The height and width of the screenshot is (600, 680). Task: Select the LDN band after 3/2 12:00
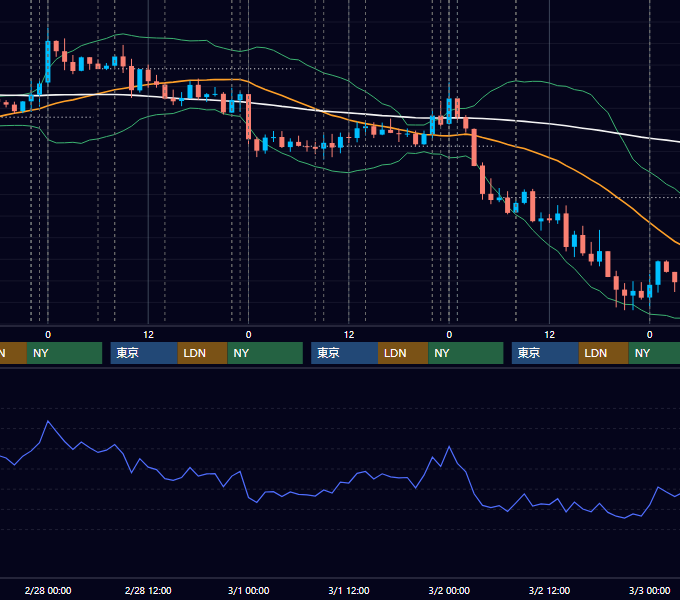click(x=604, y=353)
